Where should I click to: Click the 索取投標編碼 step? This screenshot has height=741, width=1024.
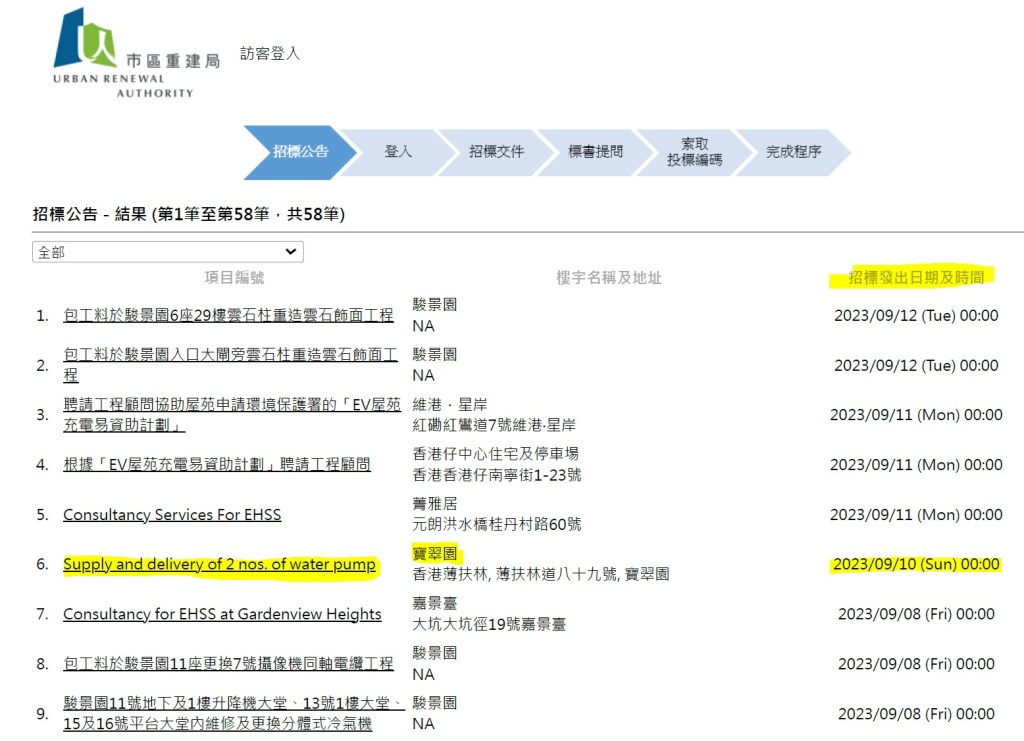pos(694,152)
